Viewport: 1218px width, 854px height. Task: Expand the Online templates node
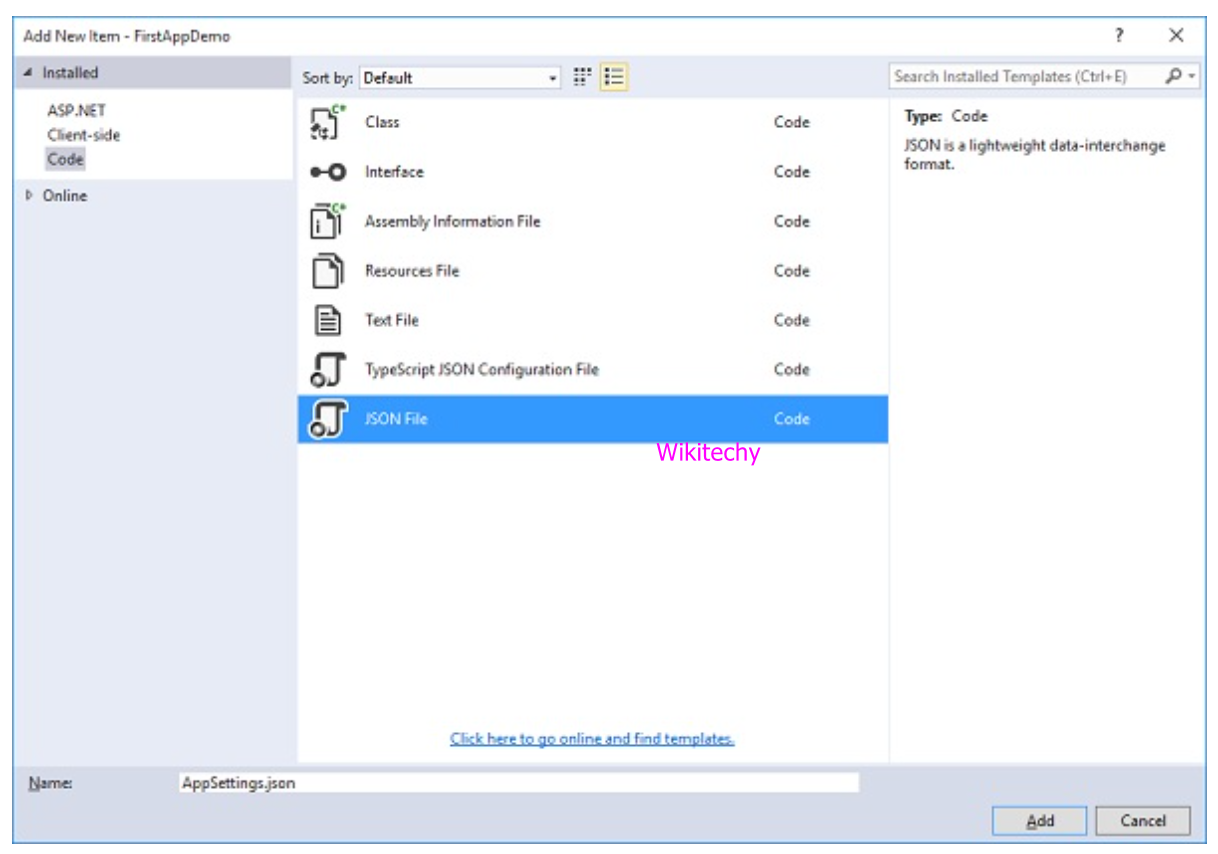pos(28,196)
